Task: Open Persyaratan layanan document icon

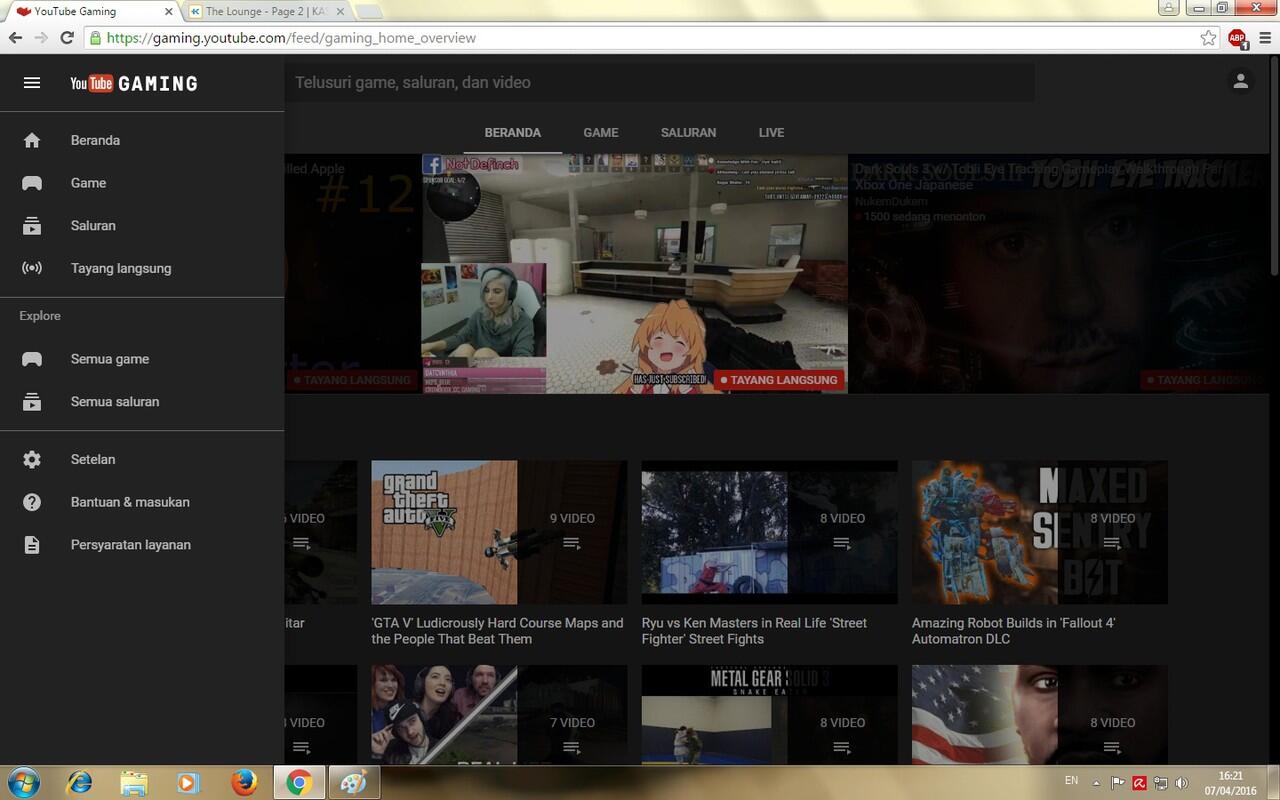Action: 32,545
